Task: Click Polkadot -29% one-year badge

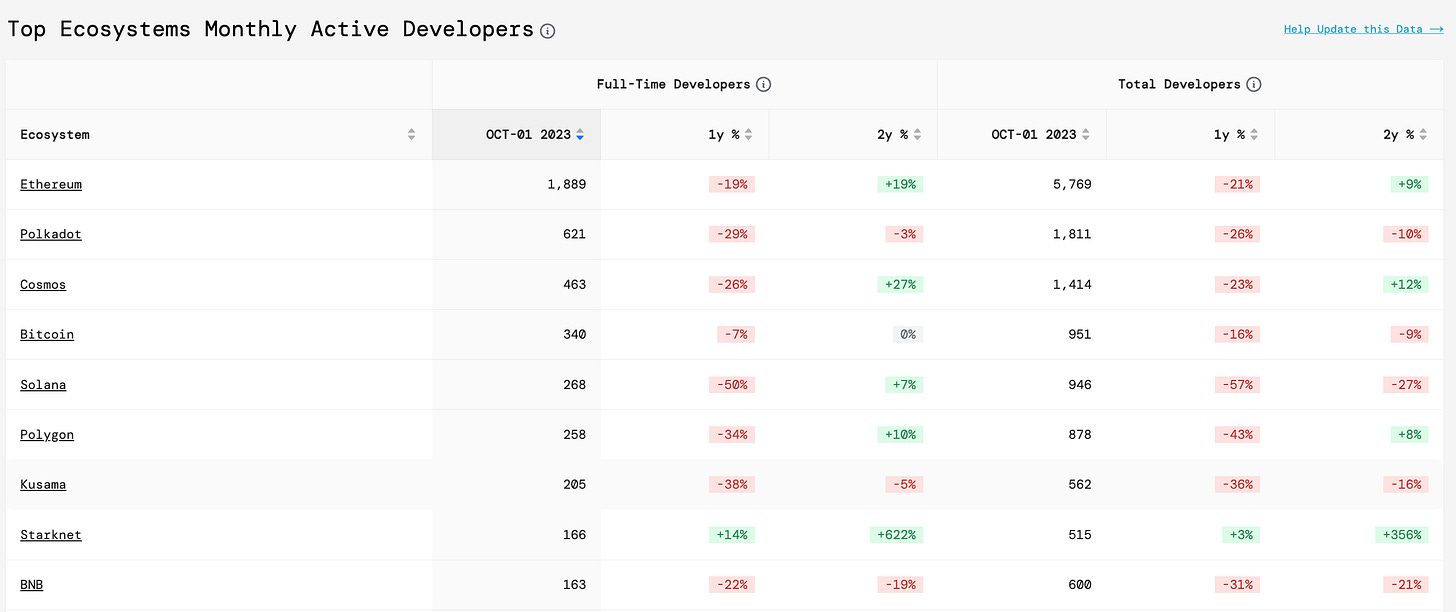Action: click(732, 235)
